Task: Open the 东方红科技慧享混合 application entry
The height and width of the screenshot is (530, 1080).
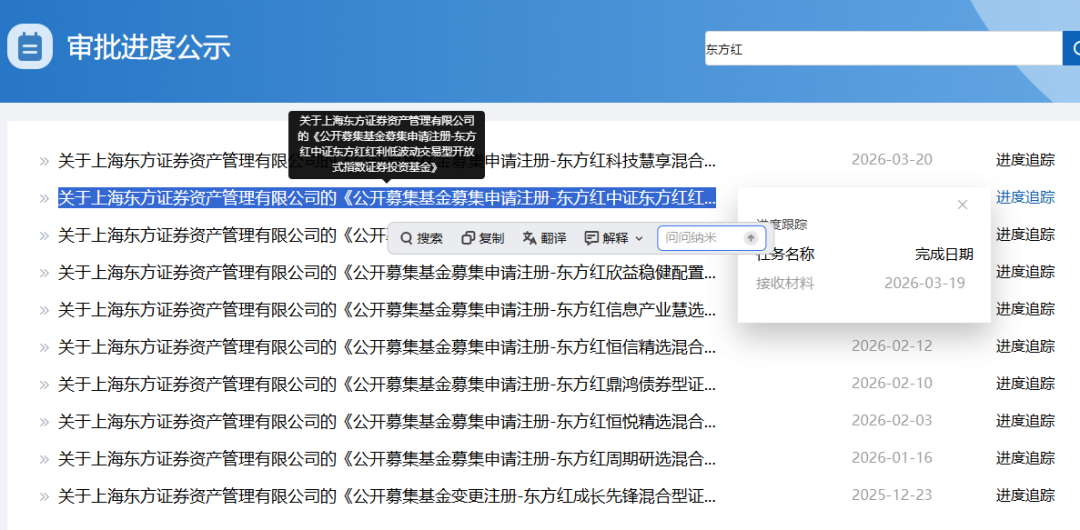Action: click(x=386, y=160)
